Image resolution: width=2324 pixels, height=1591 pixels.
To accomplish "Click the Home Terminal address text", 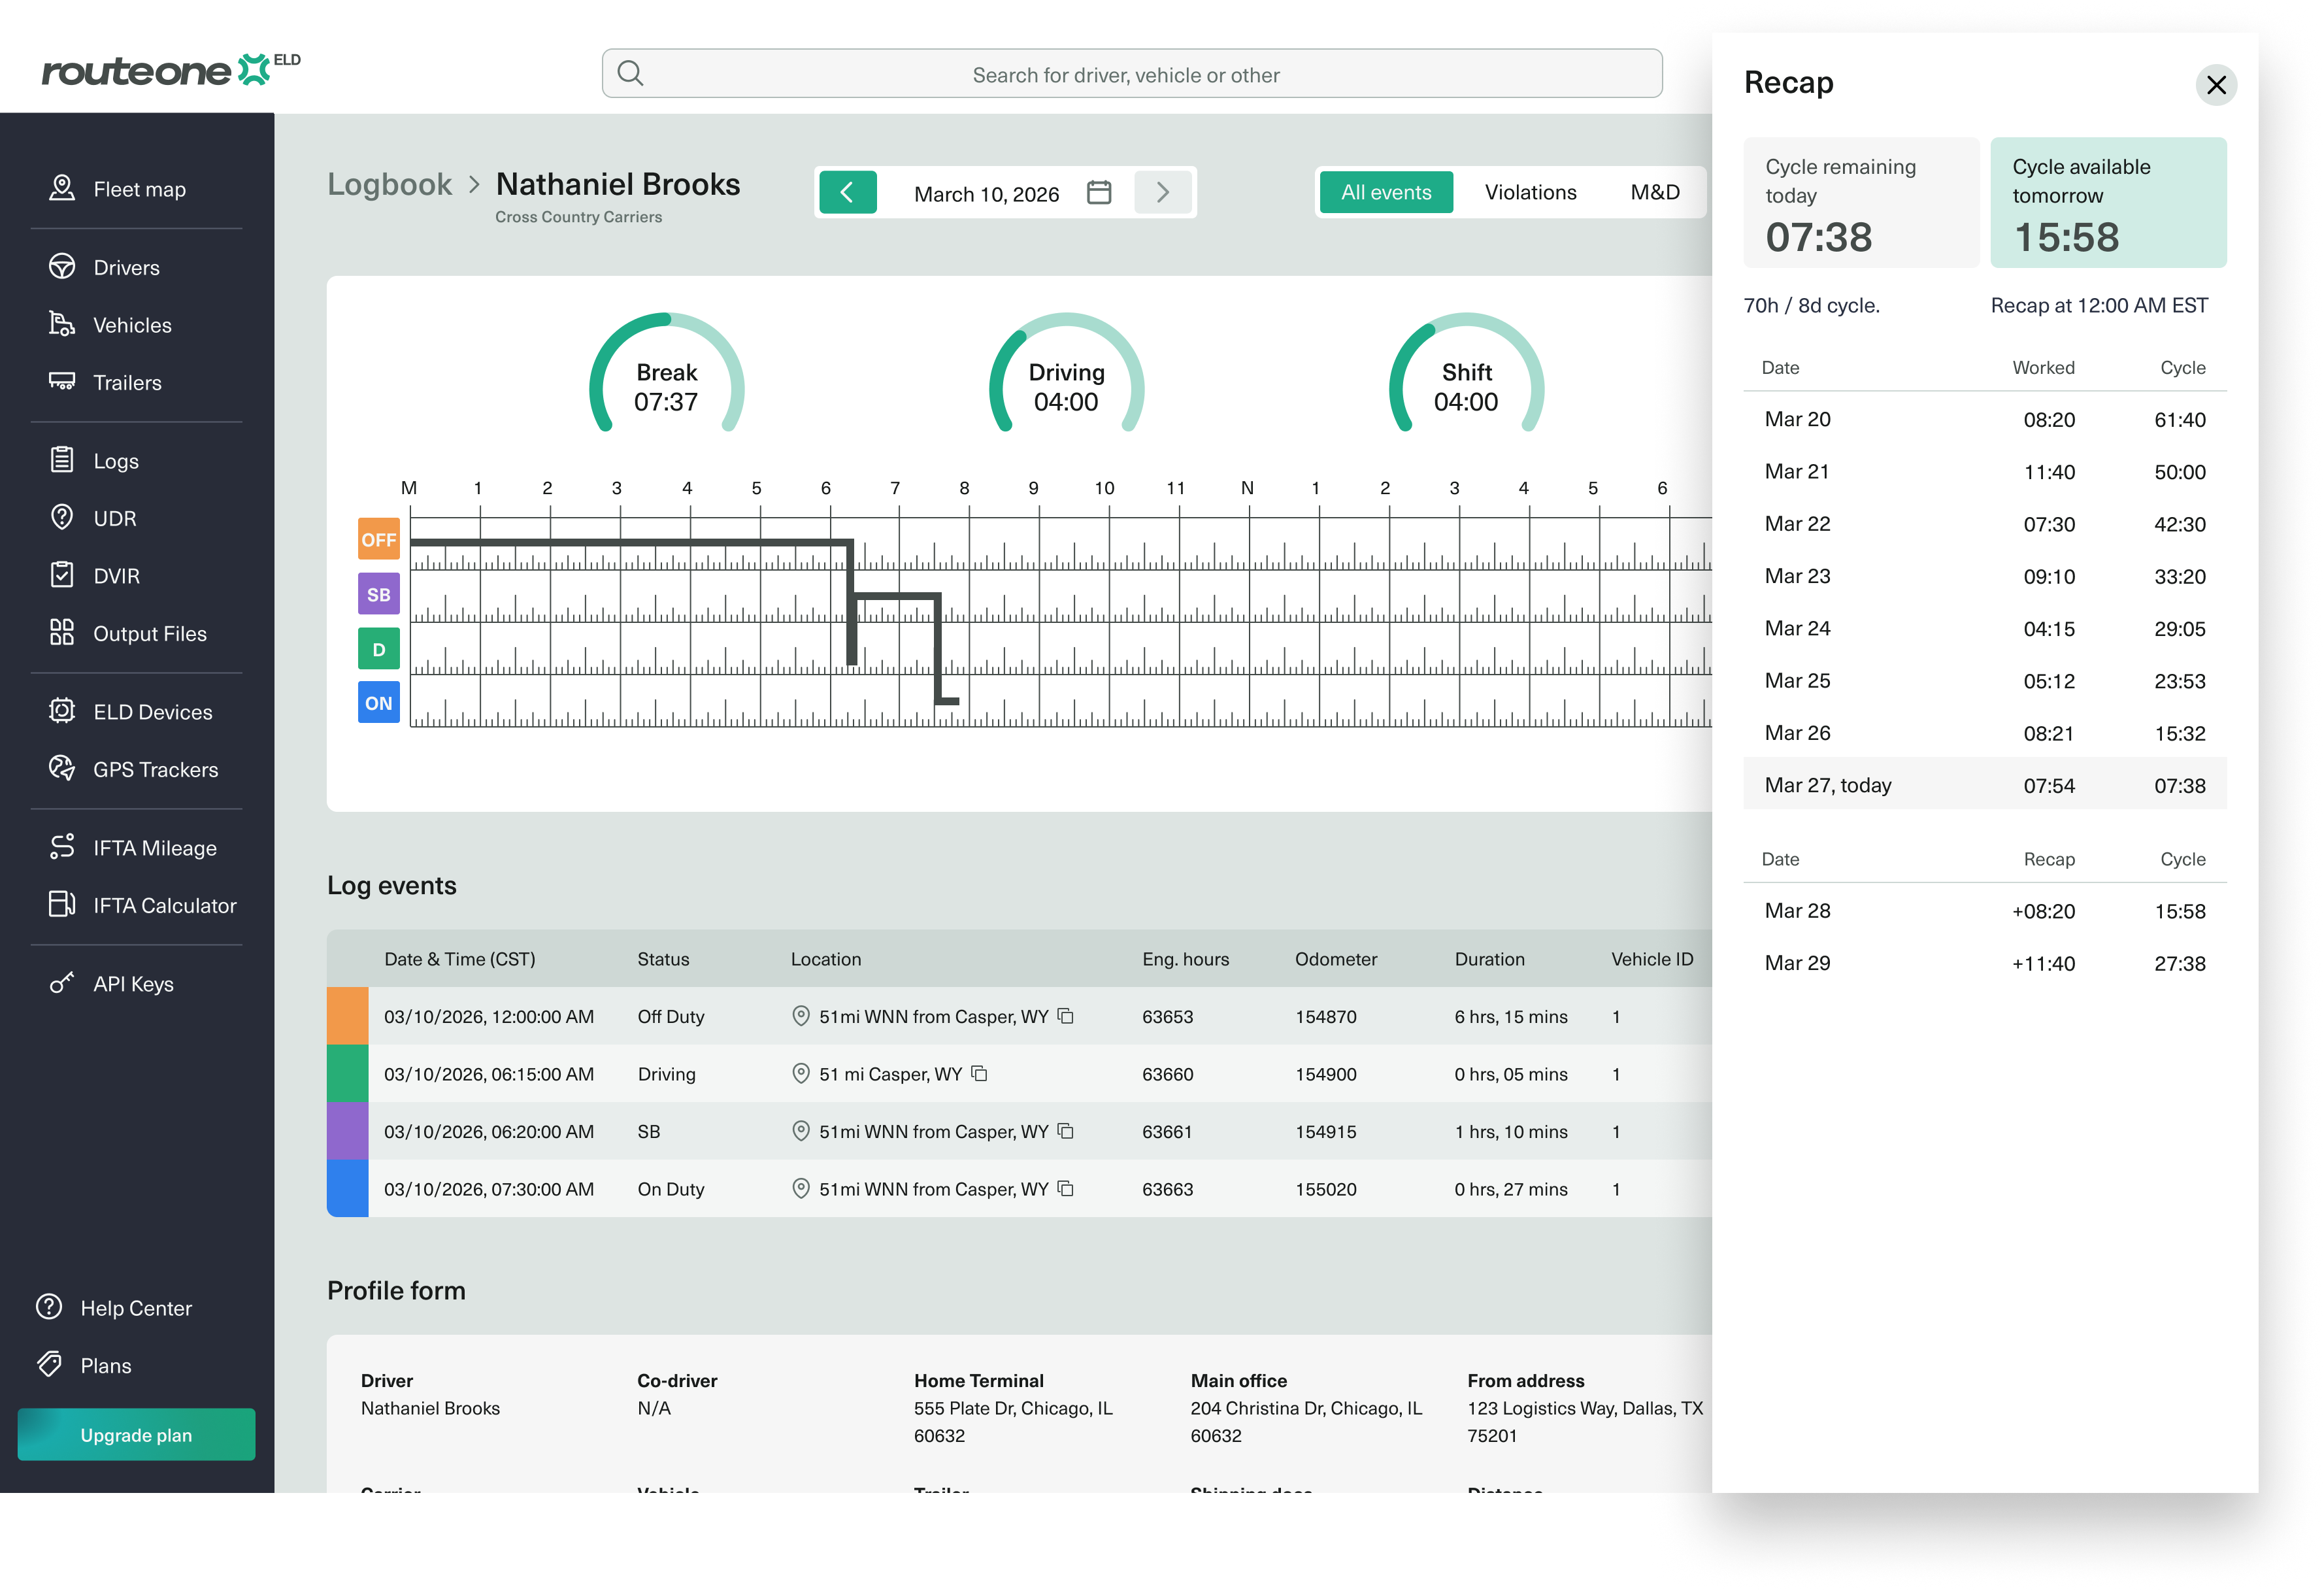I will (x=1013, y=1421).
